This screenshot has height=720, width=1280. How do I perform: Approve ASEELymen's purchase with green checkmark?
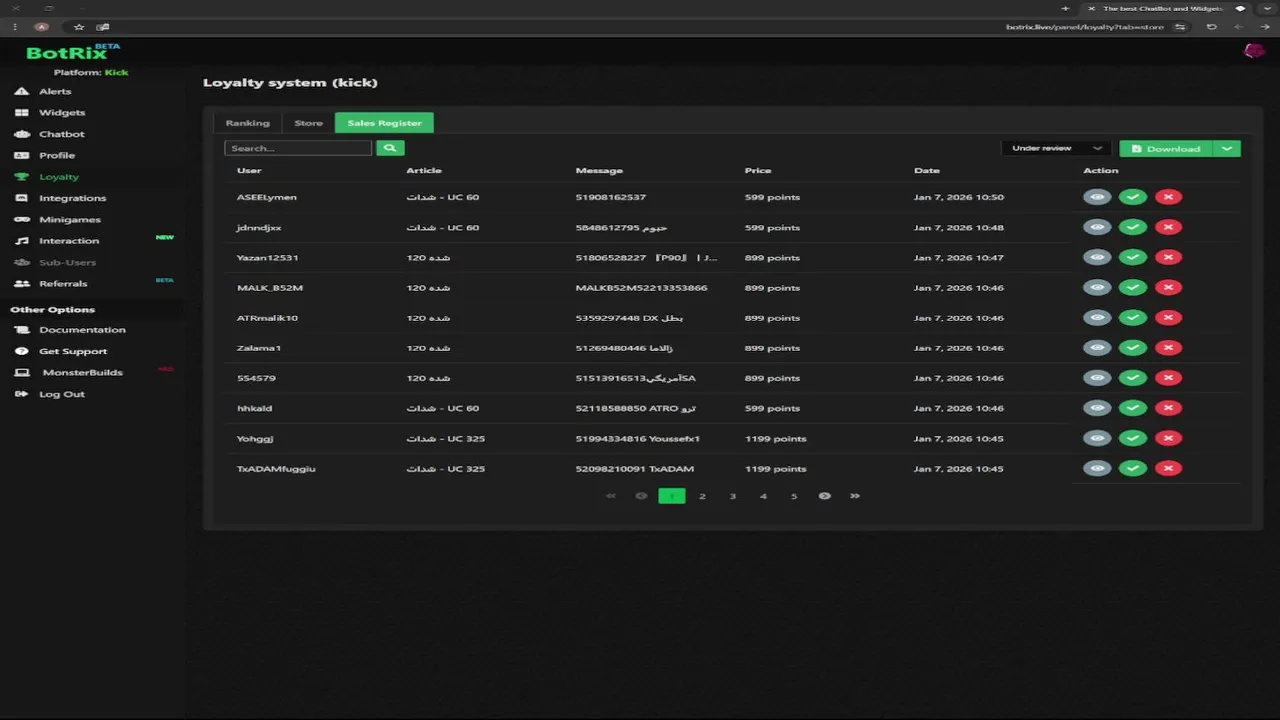click(1133, 197)
